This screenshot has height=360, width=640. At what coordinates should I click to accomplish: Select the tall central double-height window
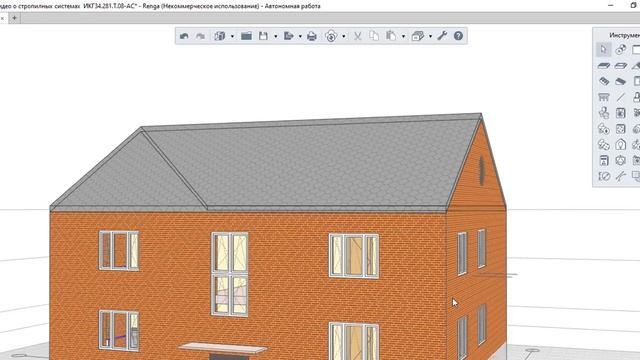pyautogui.click(x=230, y=274)
